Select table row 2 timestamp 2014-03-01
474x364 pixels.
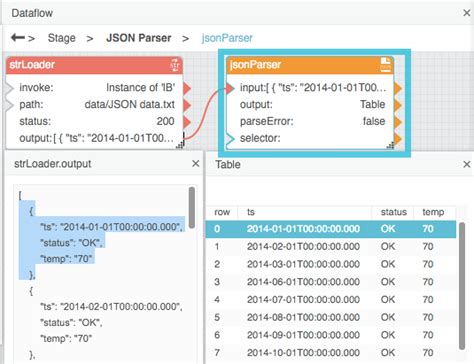tap(303, 264)
